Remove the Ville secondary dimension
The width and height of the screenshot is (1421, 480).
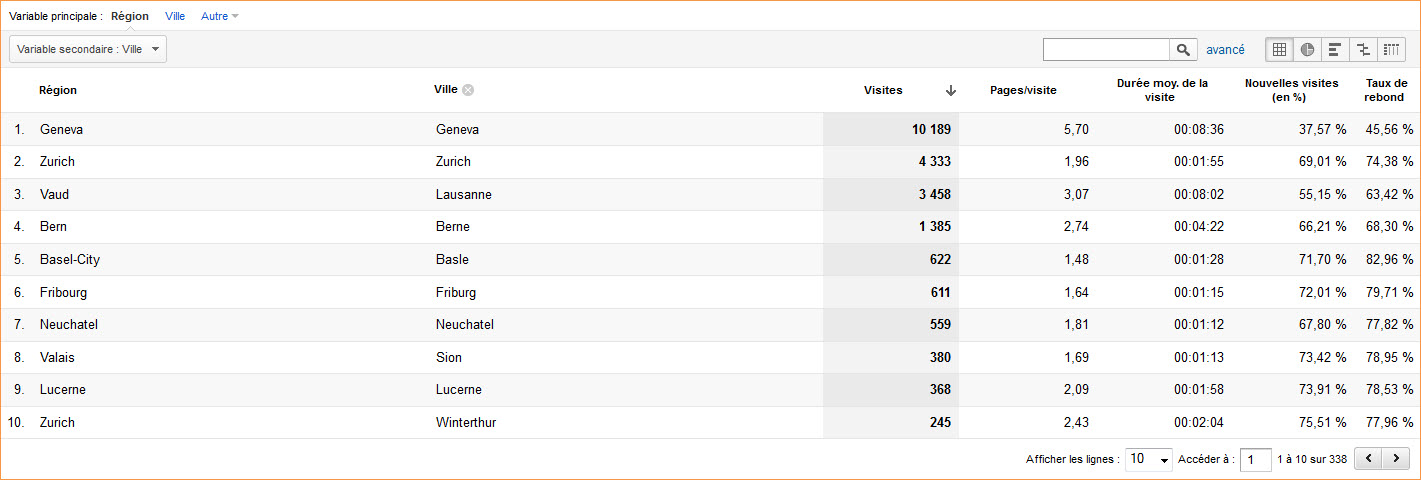(468, 90)
